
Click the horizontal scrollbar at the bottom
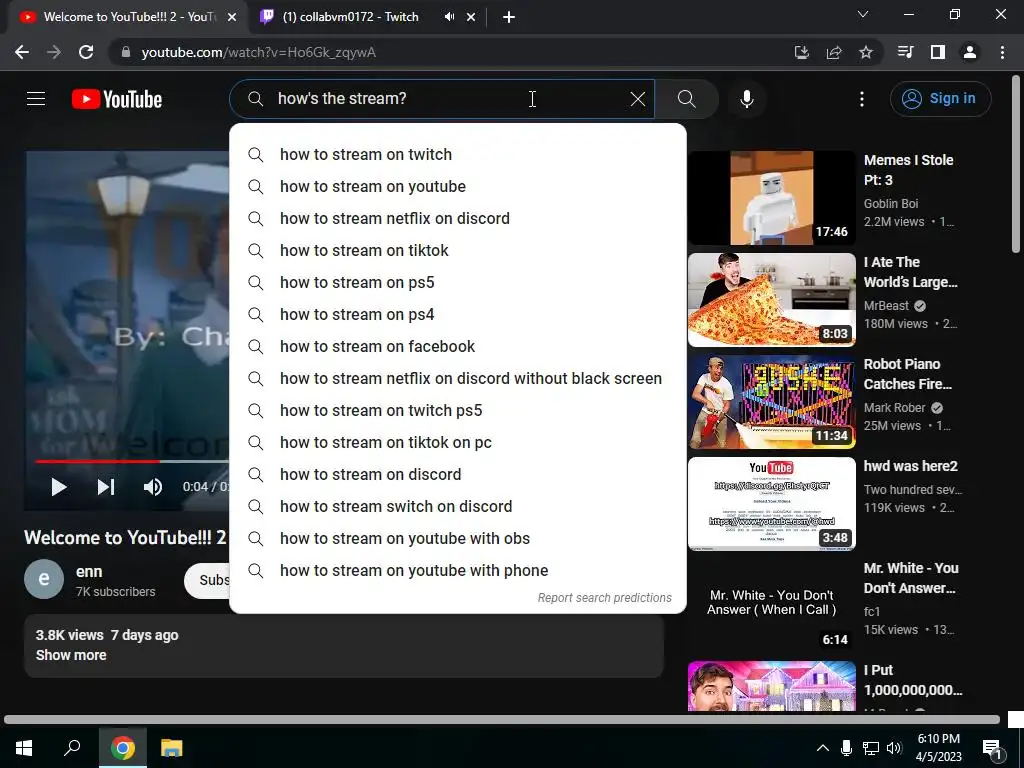(502, 720)
